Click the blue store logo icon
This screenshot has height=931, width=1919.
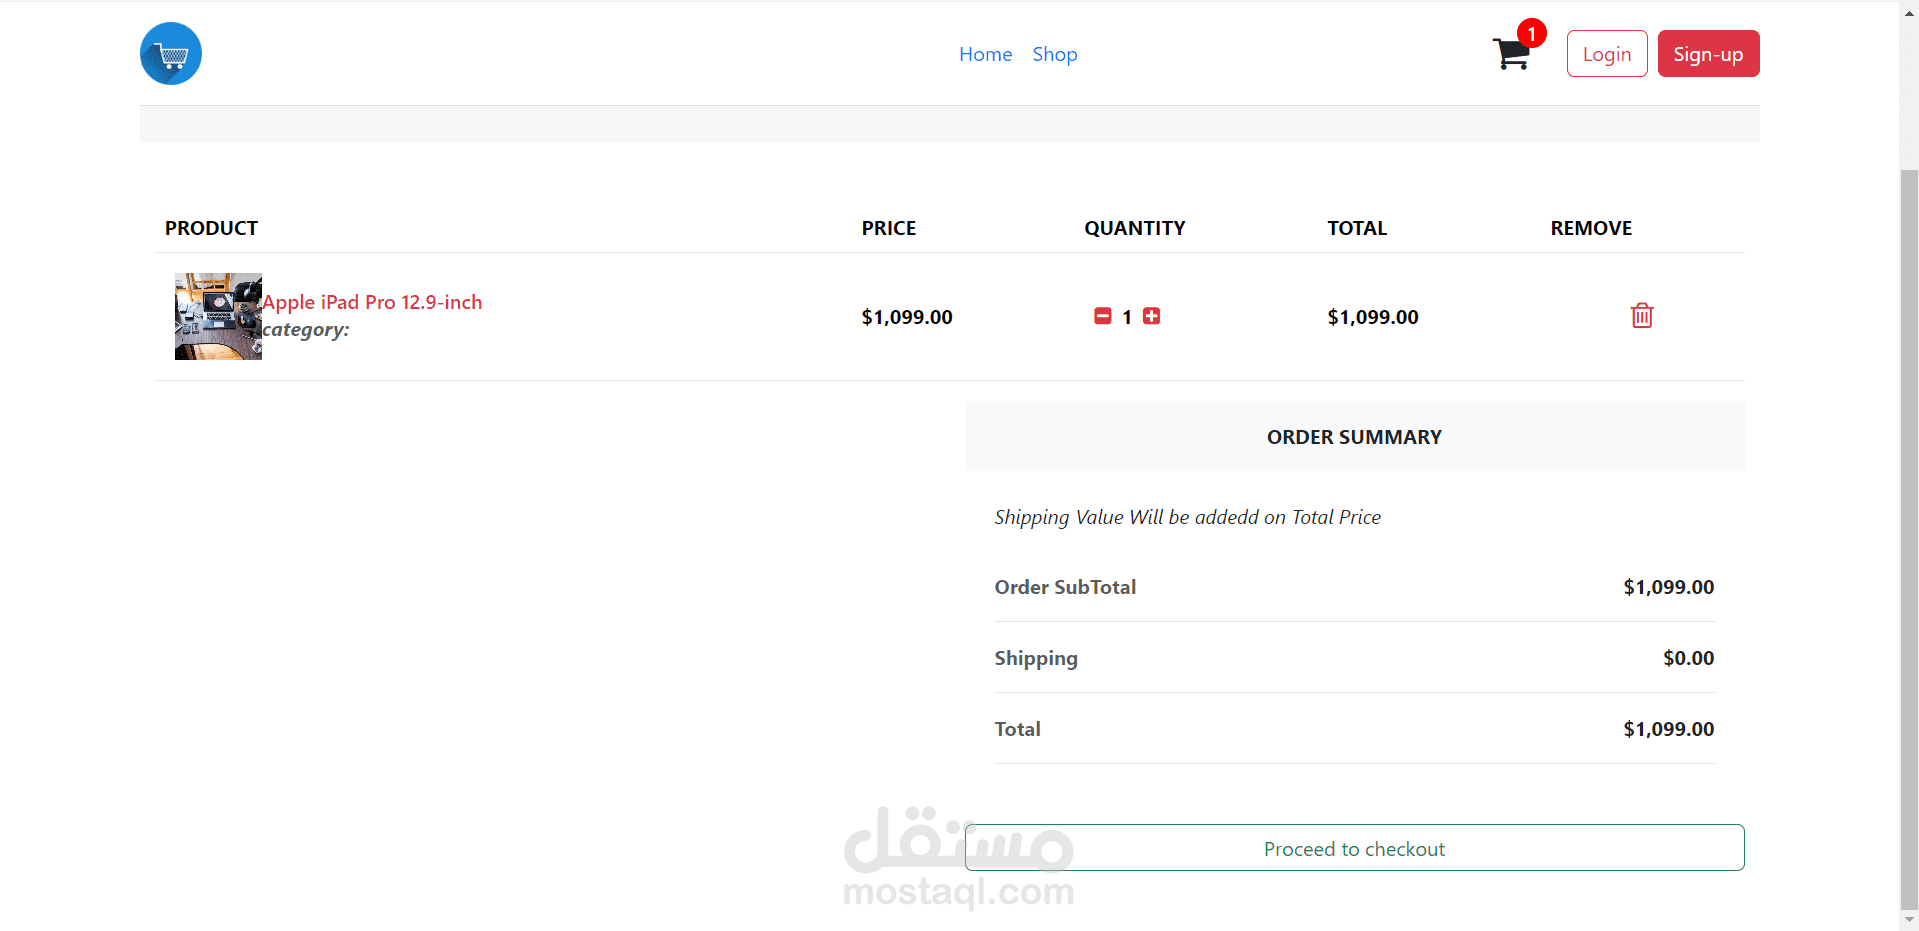[x=171, y=54]
